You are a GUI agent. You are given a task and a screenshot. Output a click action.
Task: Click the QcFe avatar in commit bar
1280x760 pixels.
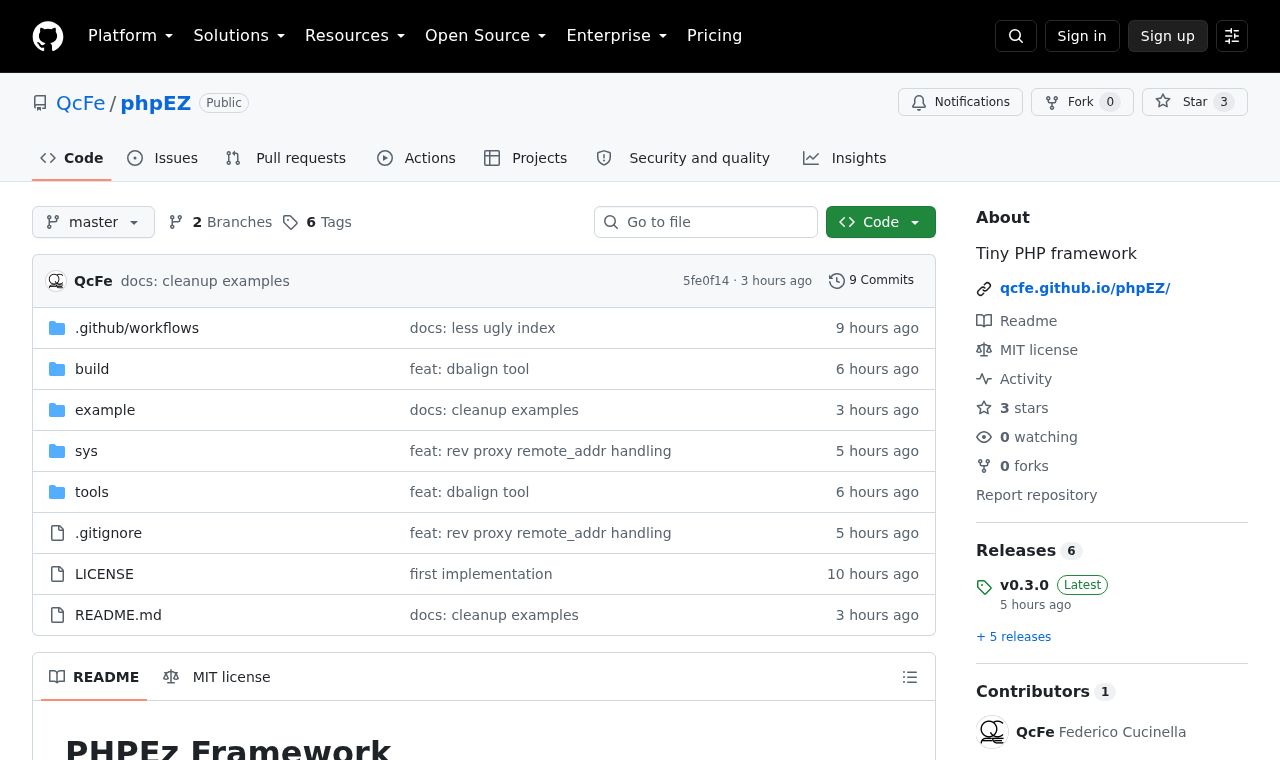point(57,281)
